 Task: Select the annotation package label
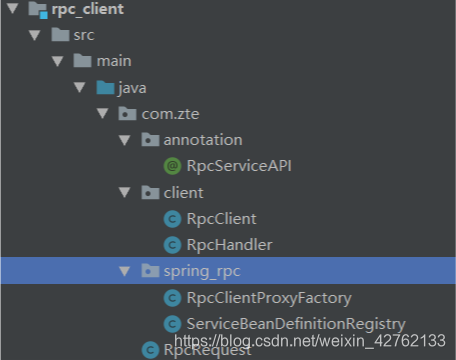tap(203, 140)
